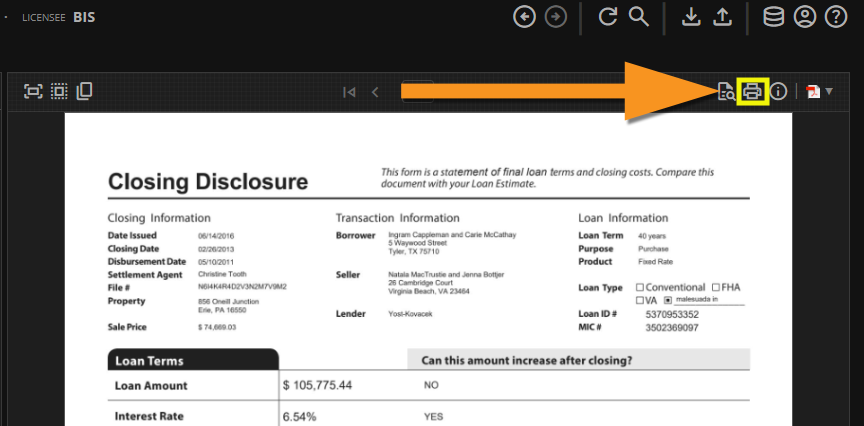
Task: Go to previous page chevron
Action: pyautogui.click(x=375, y=92)
